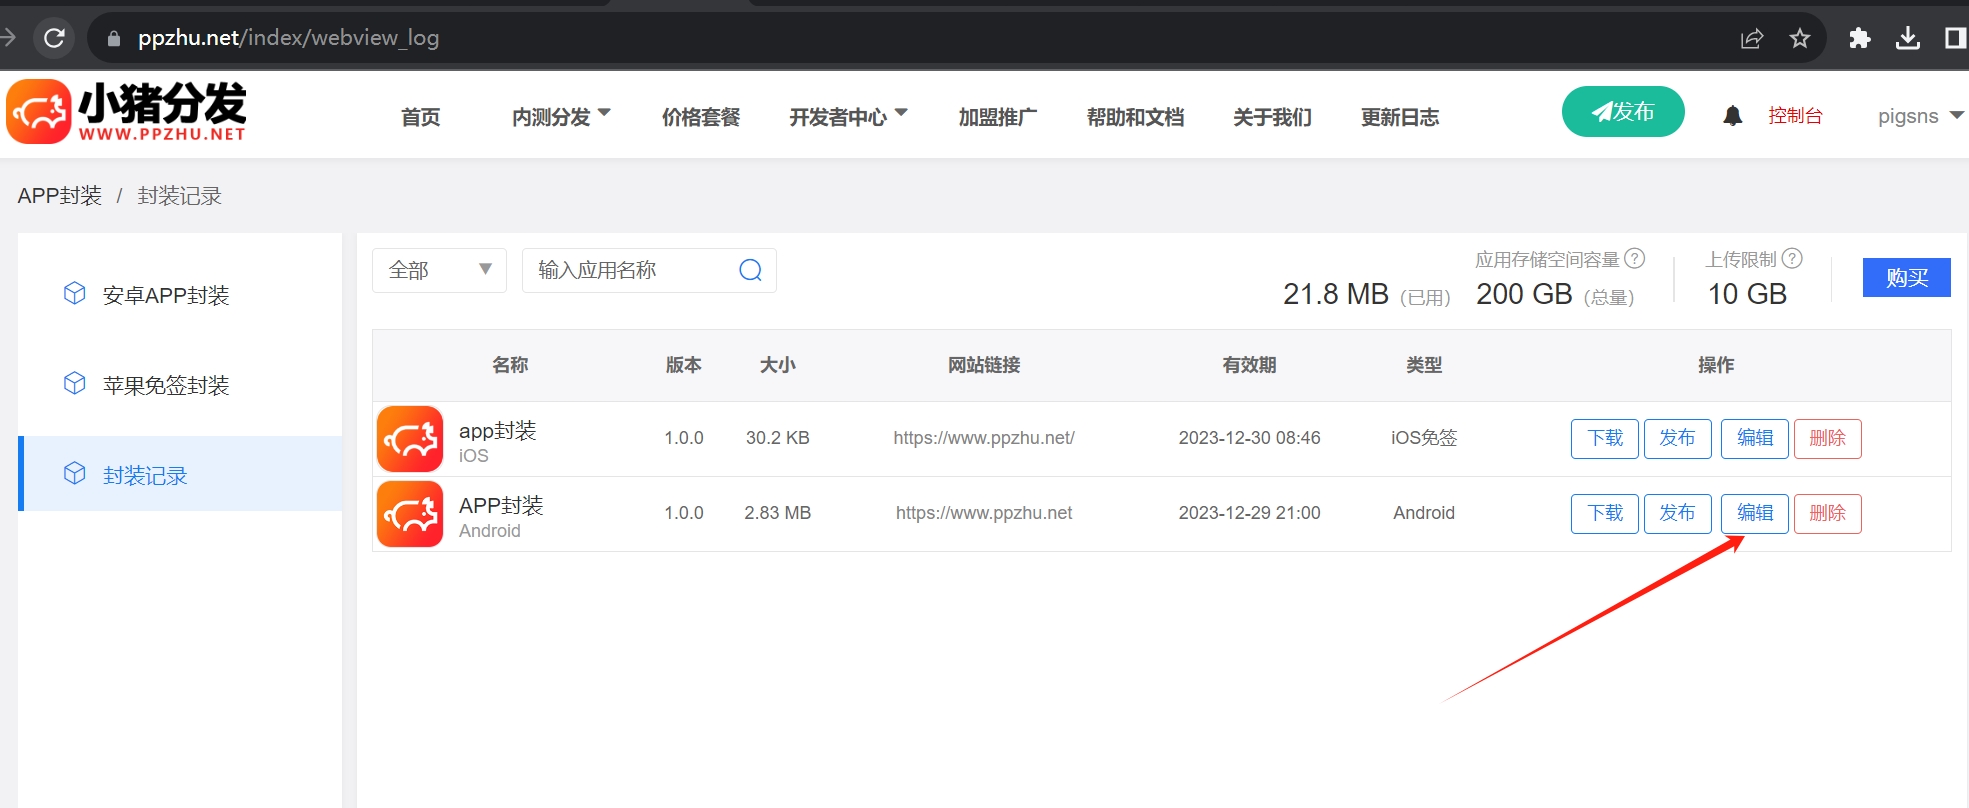Open the pigsns account dropdown
This screenshot has height=808, width=1969.
coord(1919,116)
